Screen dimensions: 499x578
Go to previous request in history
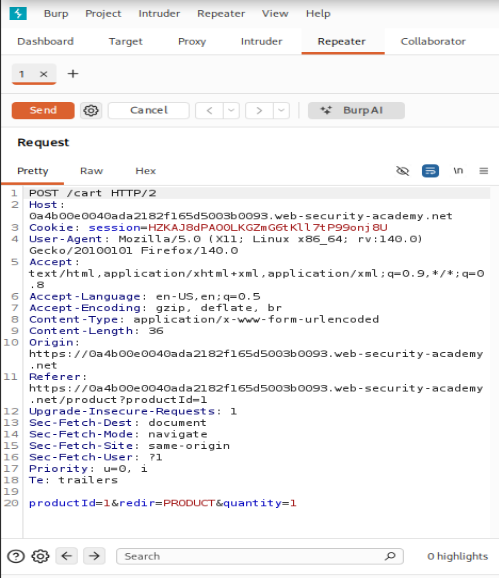pyautogui.click(x=209, y=110)
